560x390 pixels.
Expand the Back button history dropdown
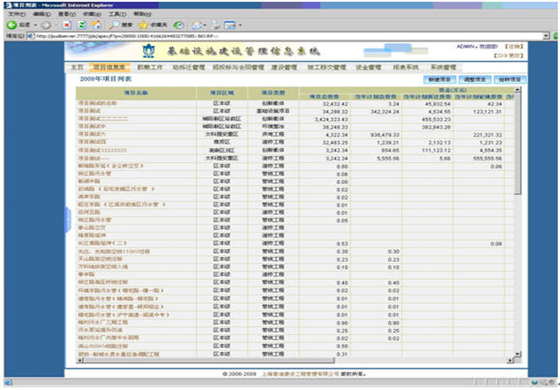(x=35, y=25)
